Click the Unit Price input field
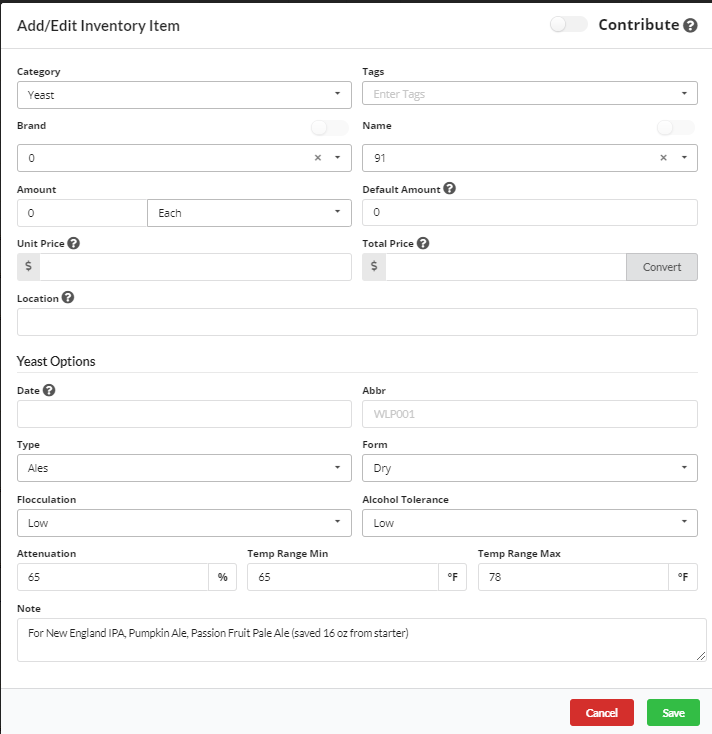The image size is (712, 734). pyautogui.click(x=196, y=267)
